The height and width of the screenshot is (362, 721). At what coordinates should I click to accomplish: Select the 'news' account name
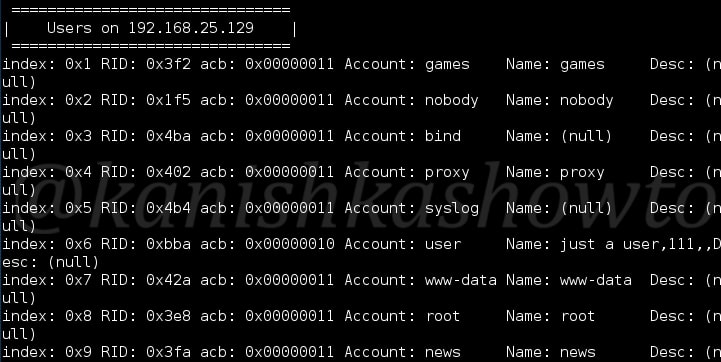(443, 352)
